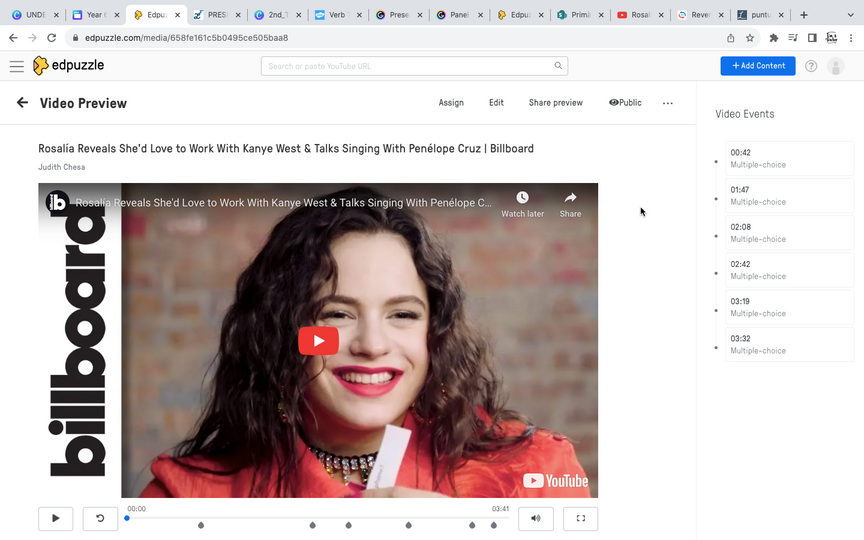Click the browser back arrow
Screen dimensions: 864x540
[13, 37]
